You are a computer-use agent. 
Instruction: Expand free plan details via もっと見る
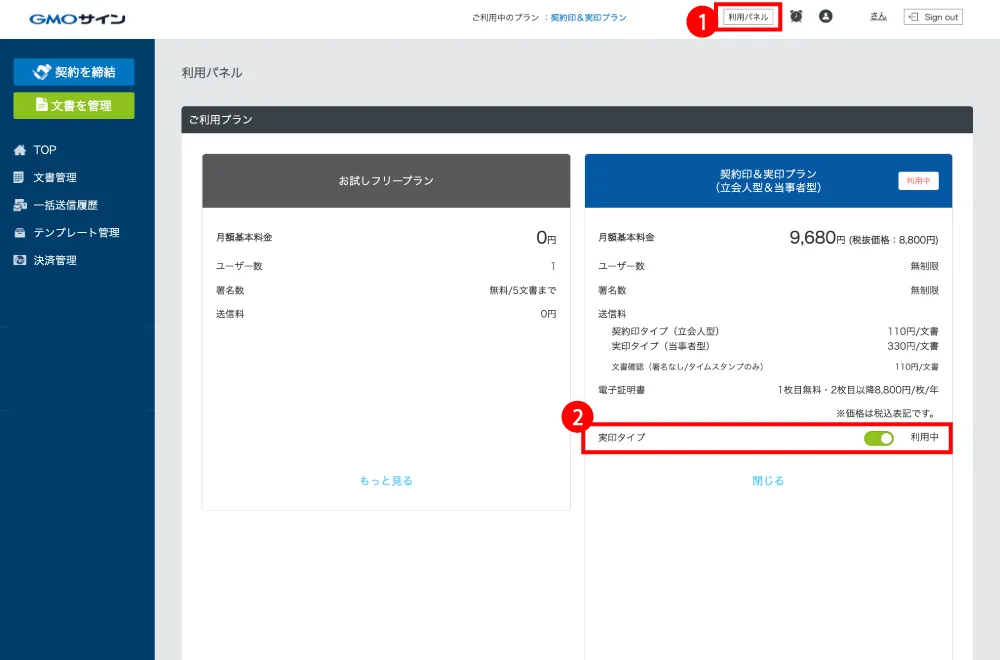point(384,481)
